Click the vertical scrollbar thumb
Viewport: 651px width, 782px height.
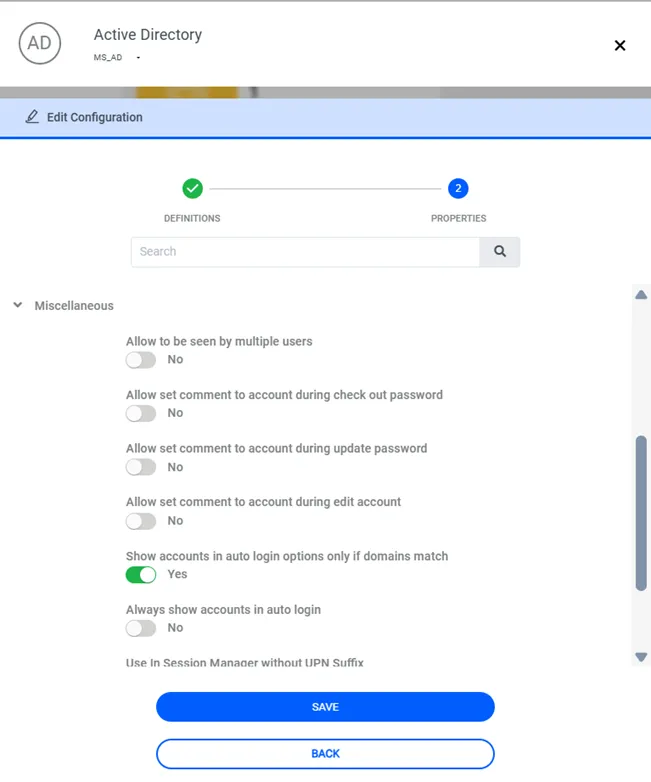[x=641, y=513]
